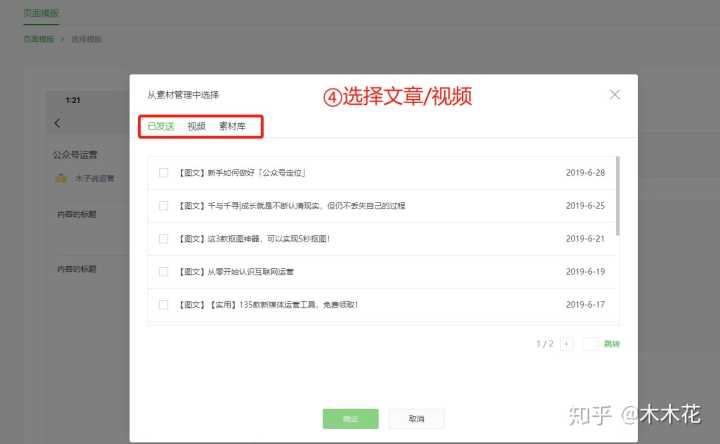
Task: Switch to the 已发送 tab
Action: click(x=160, y=127)
